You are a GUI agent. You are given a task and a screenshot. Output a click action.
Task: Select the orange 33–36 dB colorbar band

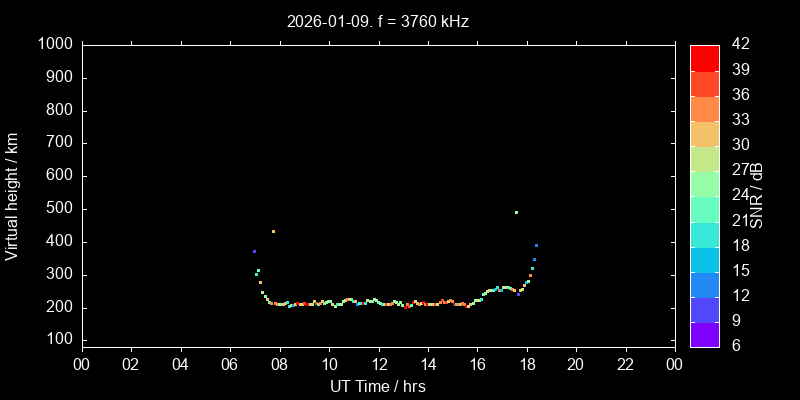coord(705,108)
